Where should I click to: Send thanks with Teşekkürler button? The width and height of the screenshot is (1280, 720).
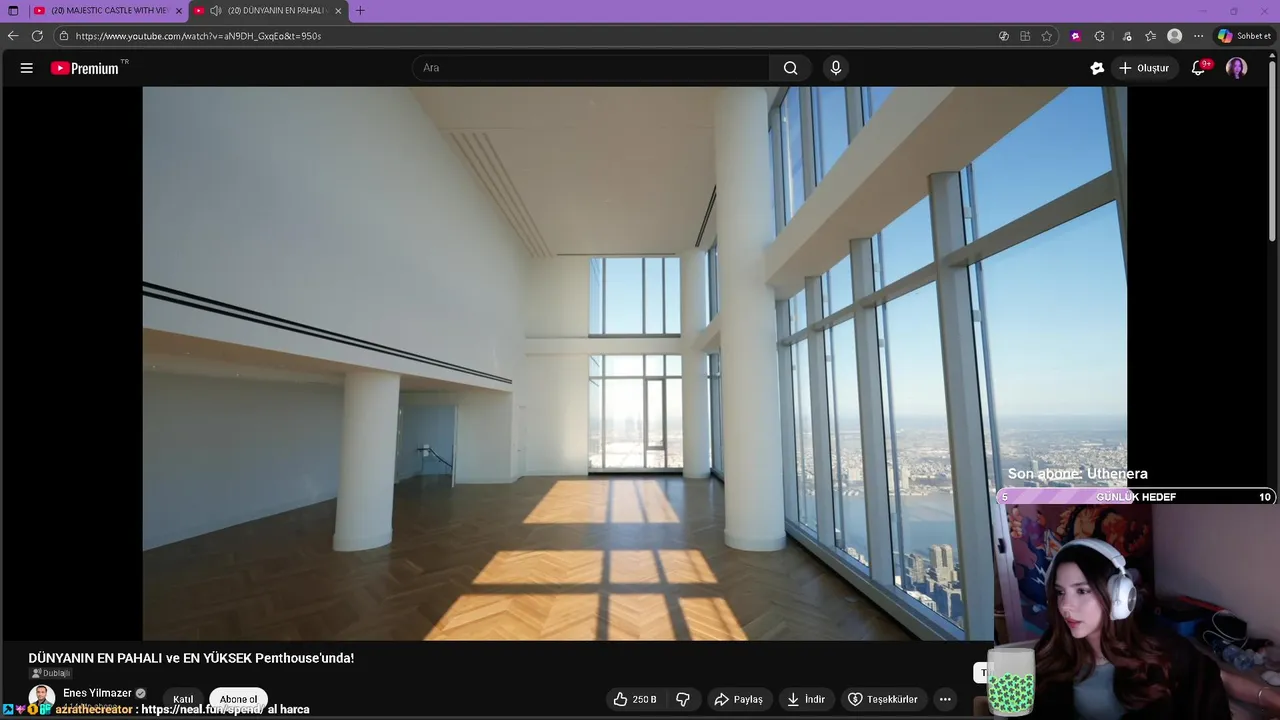click(x=883, y=699)
